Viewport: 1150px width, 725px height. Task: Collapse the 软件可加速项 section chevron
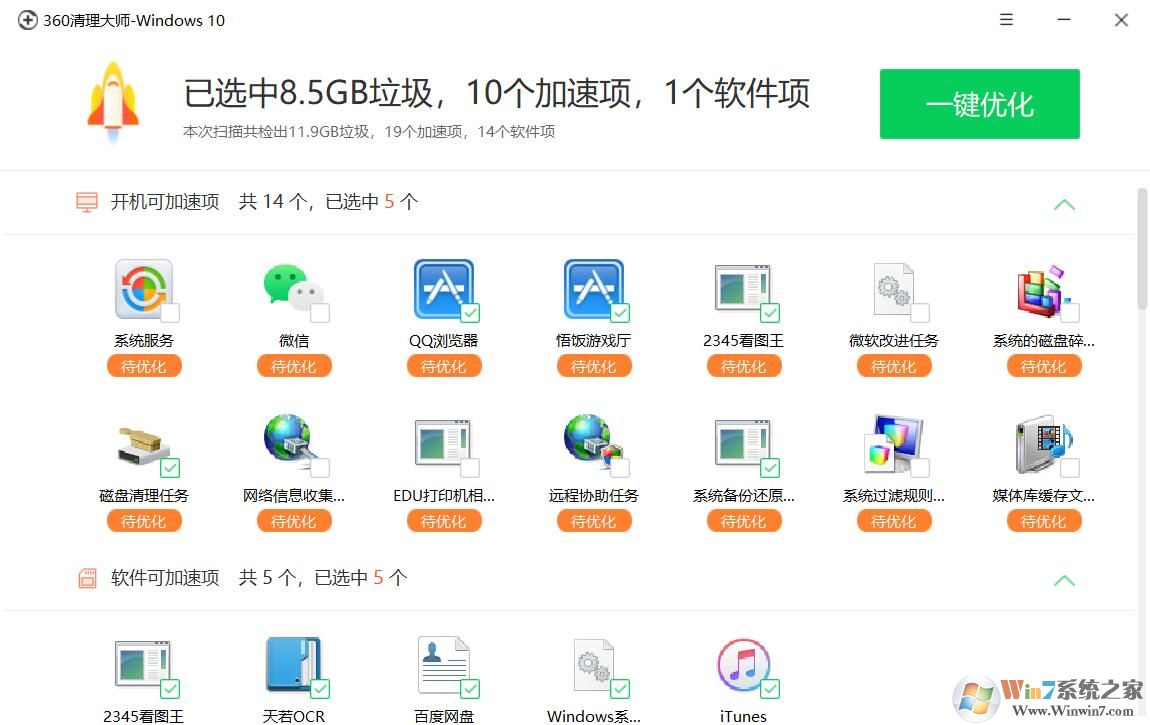1064,580
